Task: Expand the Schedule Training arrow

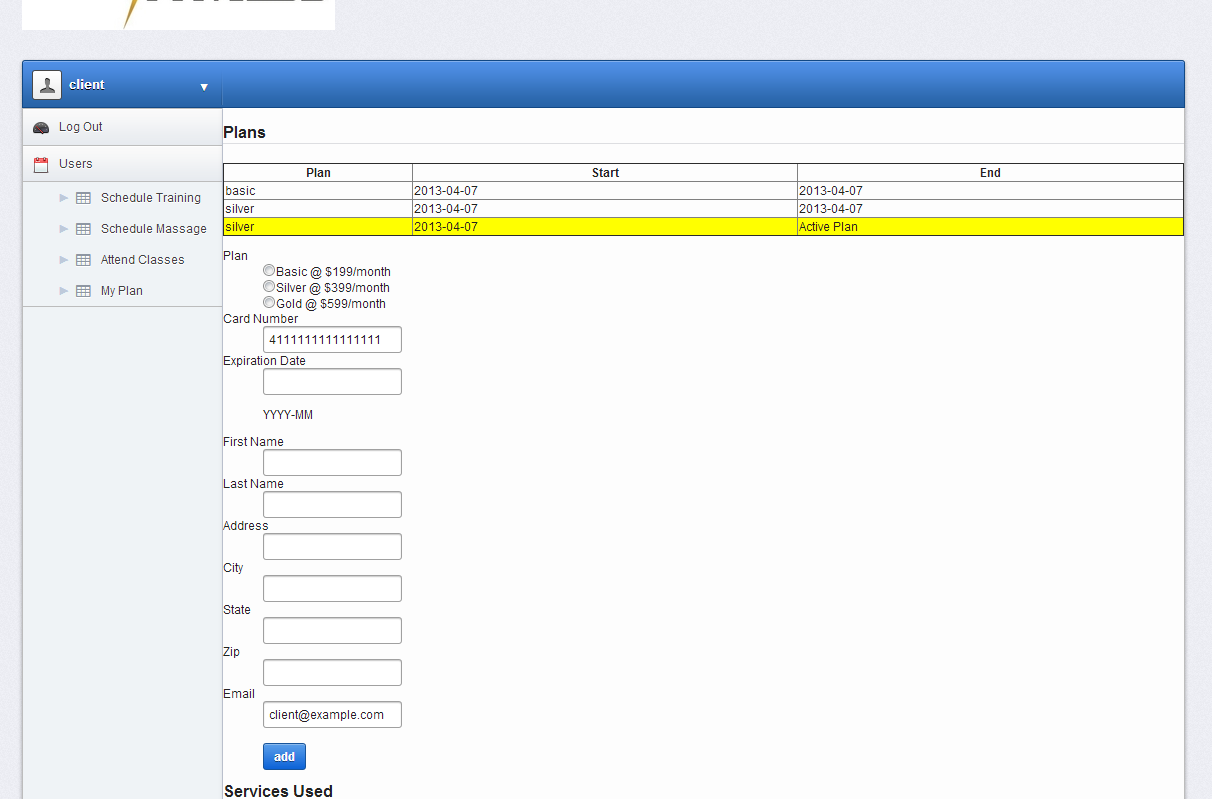Action: pyautogui.click(x=64, y=198)
